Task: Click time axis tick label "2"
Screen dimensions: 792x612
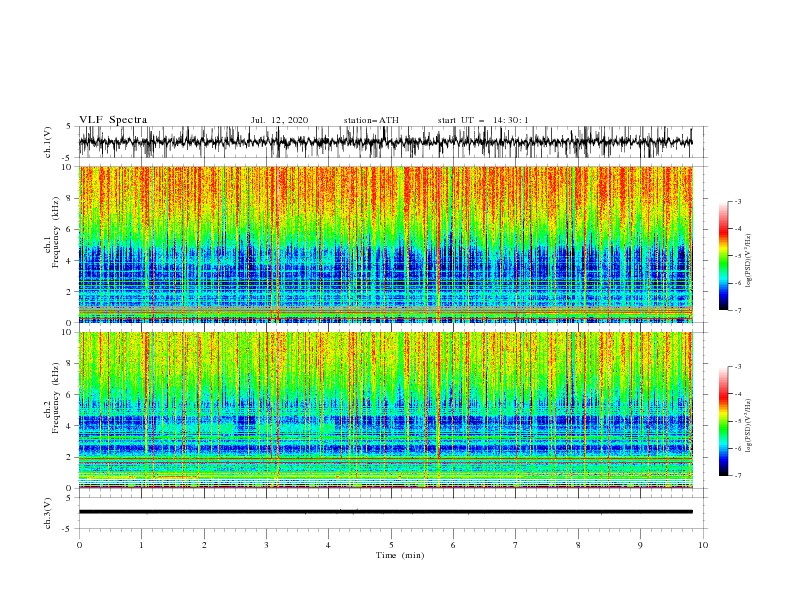Action: coord(204,545)
